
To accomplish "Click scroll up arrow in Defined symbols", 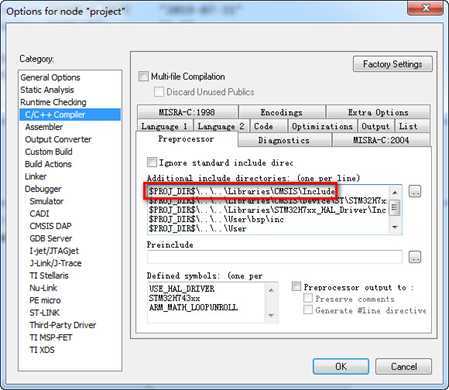I will point(271,290).
